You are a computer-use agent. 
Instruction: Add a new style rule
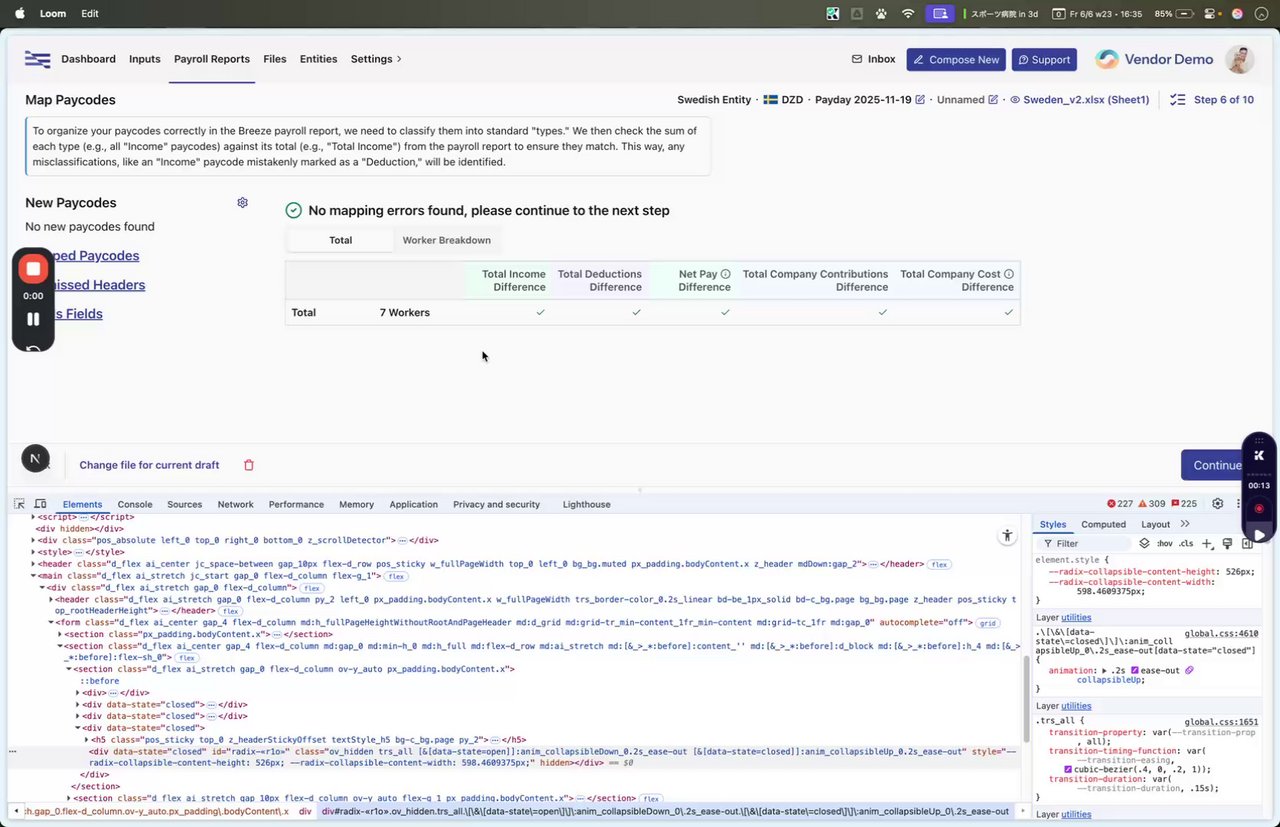[x=1207, y=544]
